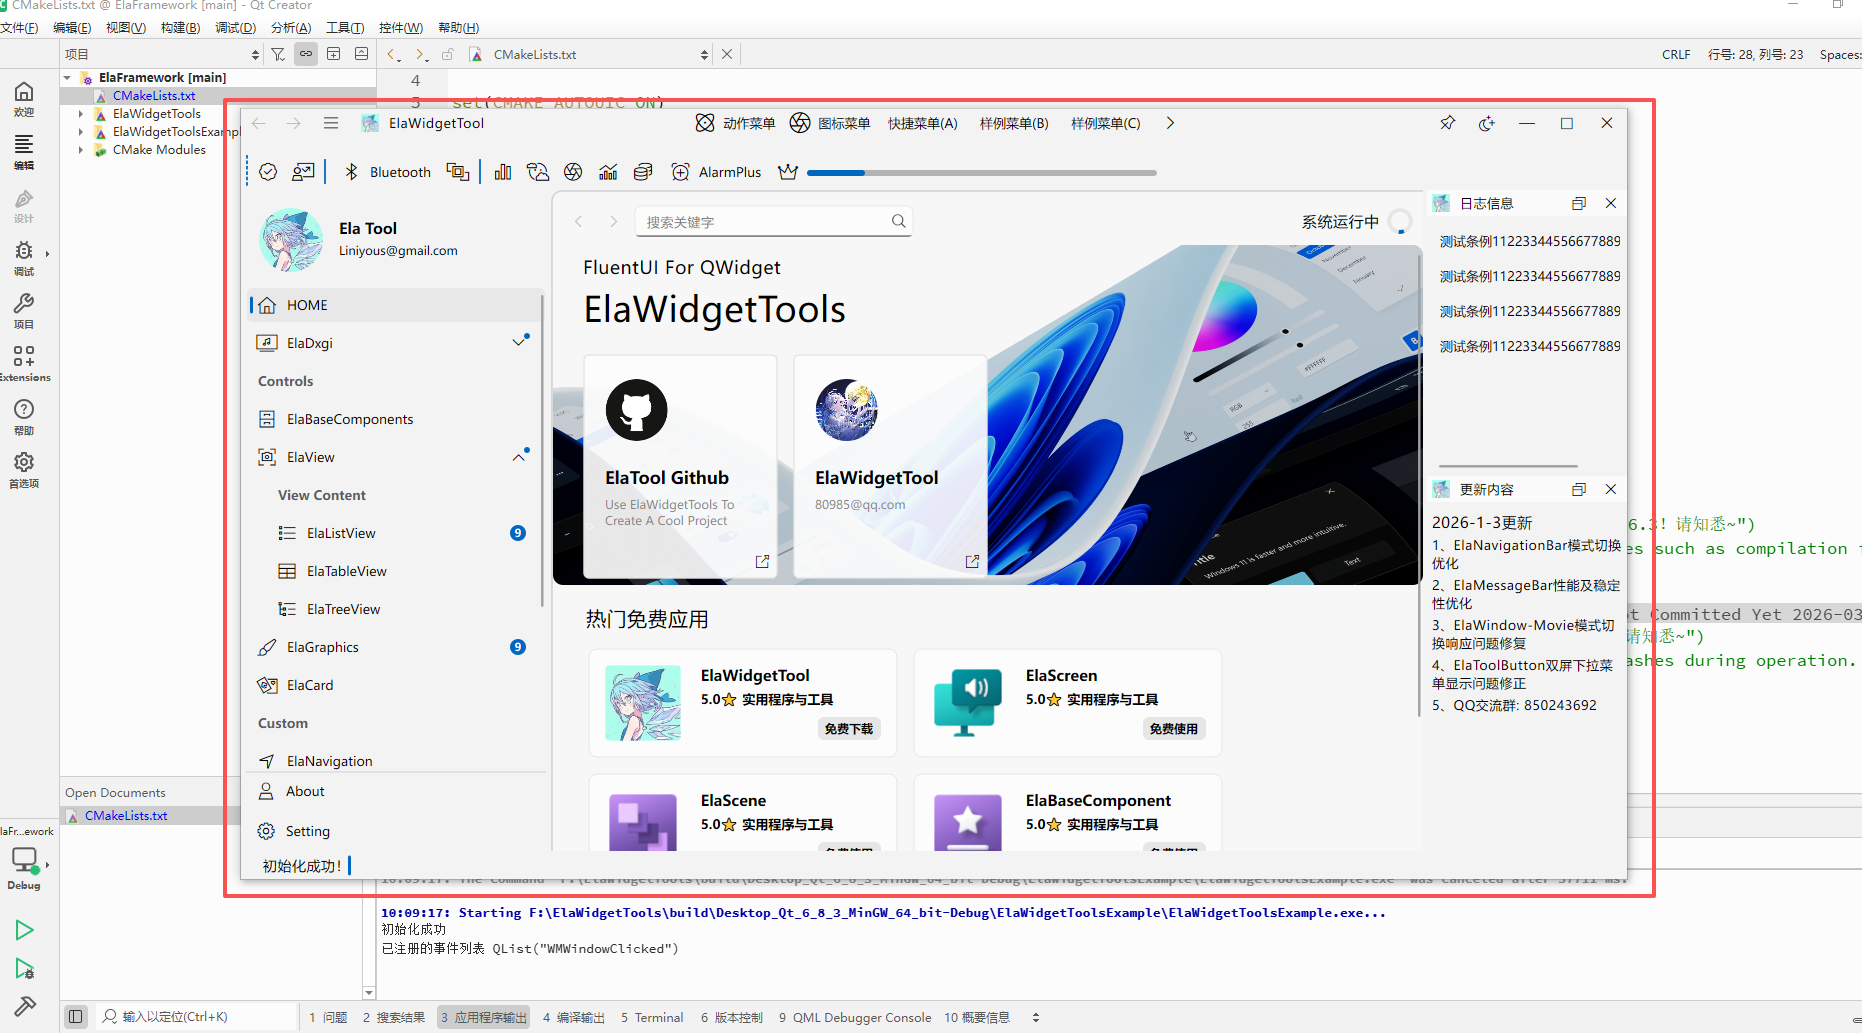The width and height of the screenshot is (1862, 1033).
Task: Open the About navigation item
Action: point(395,791)
